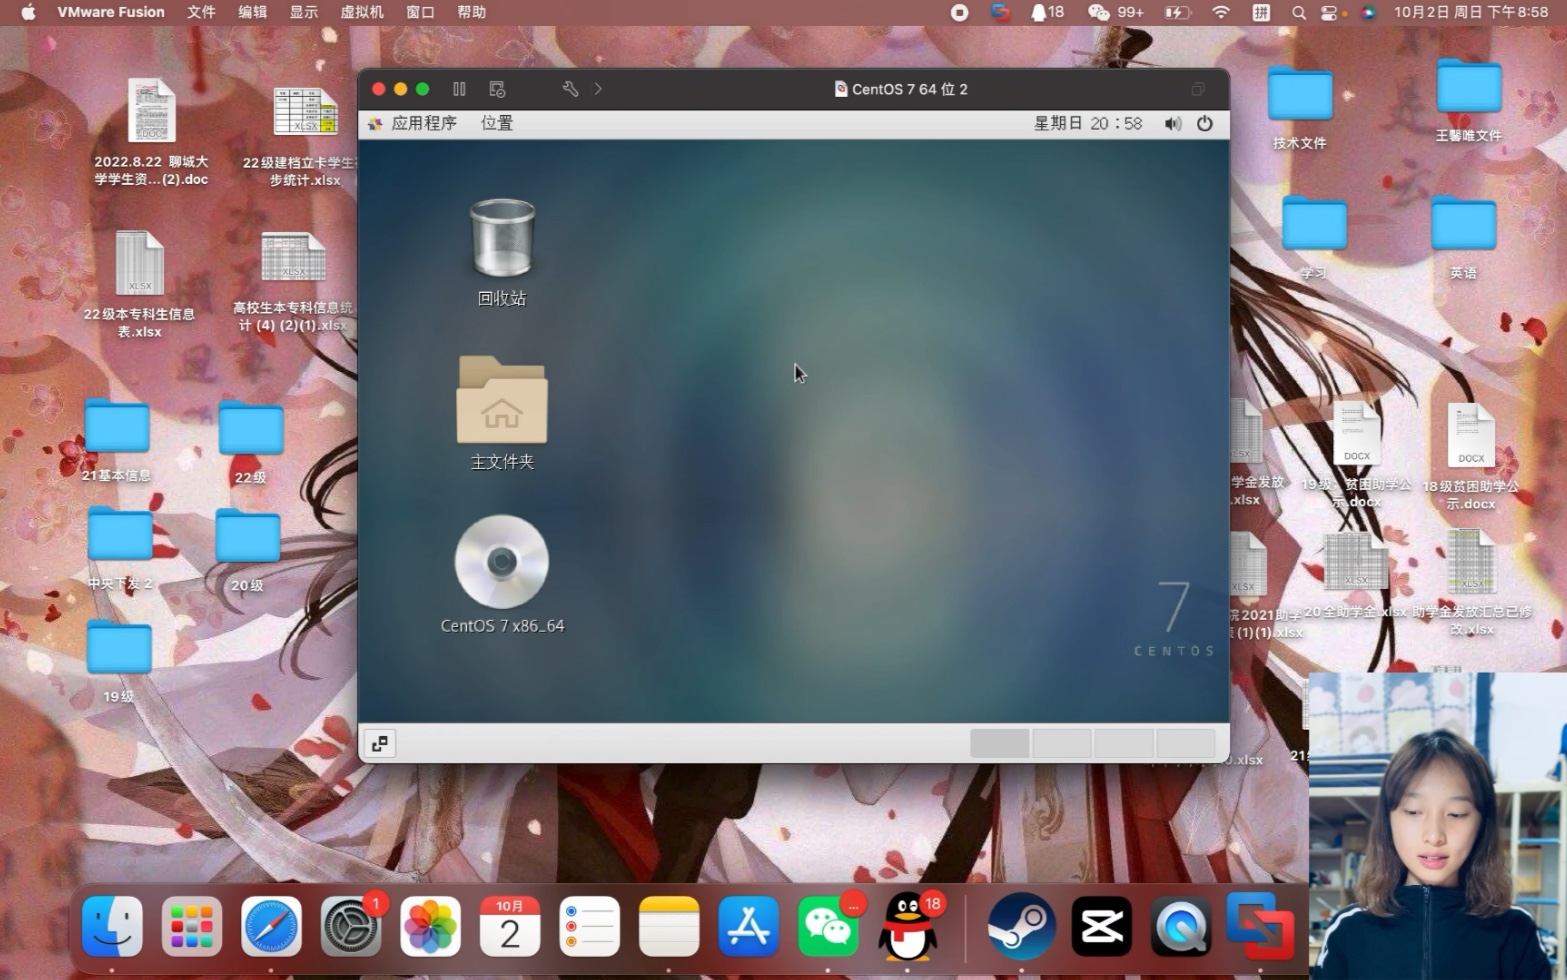Select the 22级 desktop folder
1567x980 pixels.
coord(251,442)
